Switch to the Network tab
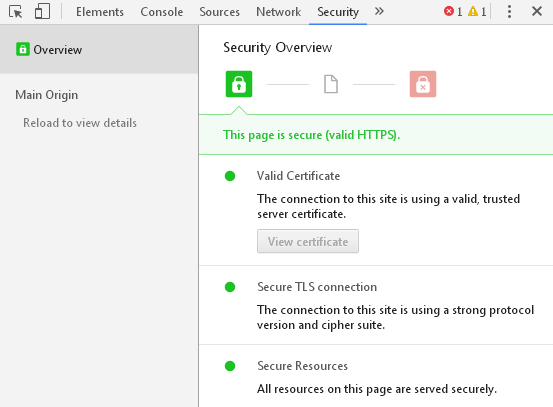The image size is (553, 407). [279, 12]
